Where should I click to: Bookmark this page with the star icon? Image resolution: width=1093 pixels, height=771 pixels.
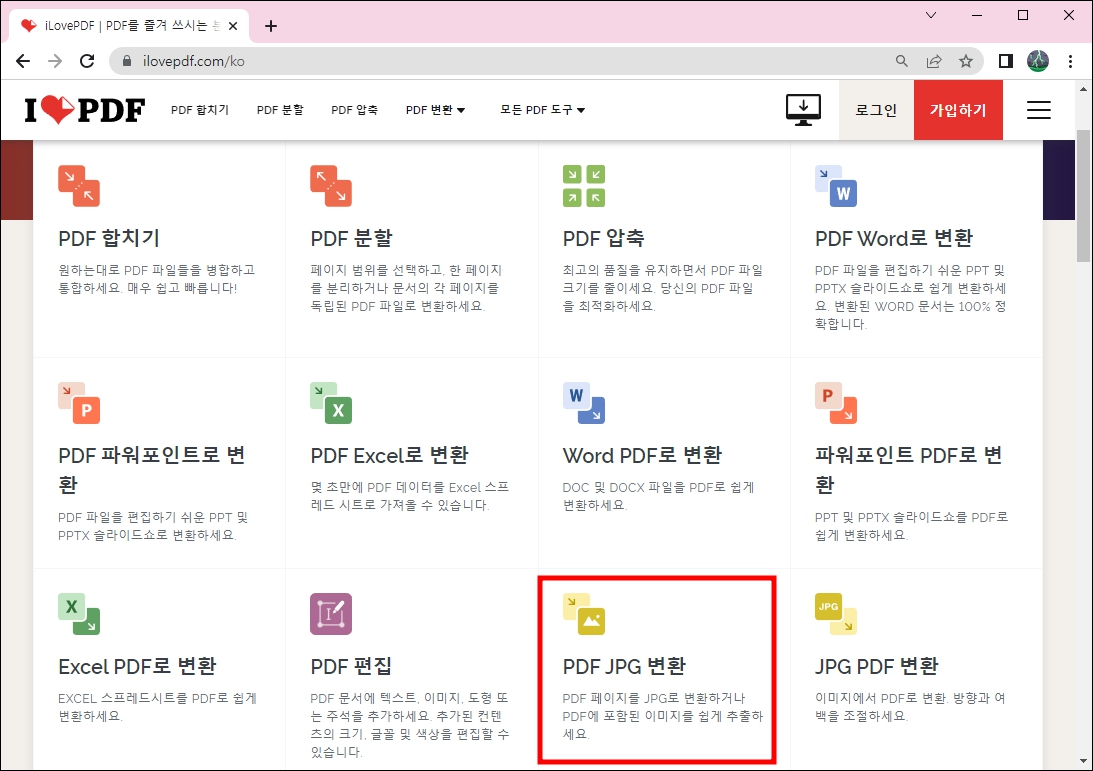click(965, 61)
